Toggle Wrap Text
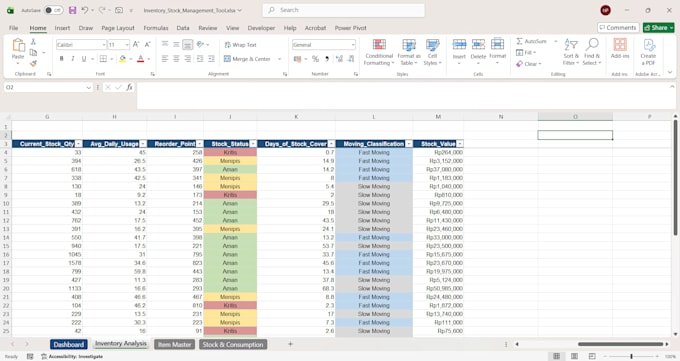 click(x=240, y=45)
